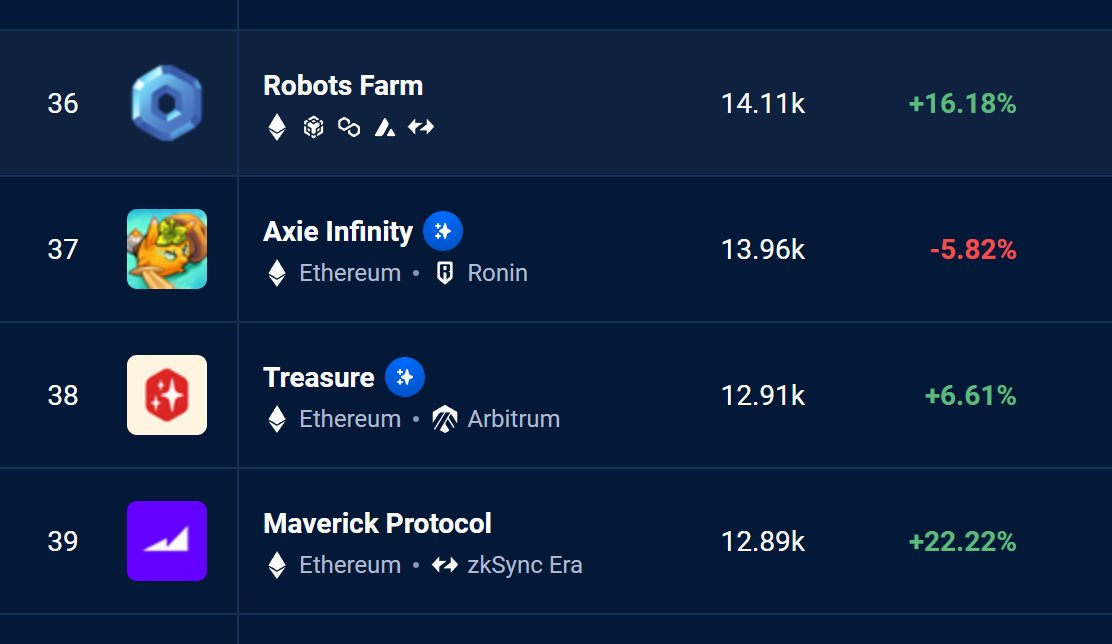The width and height of the screenshot is (1112, 644).
Task: Click the Axie Infinity game thumbnail
Action: pos(167,249)
